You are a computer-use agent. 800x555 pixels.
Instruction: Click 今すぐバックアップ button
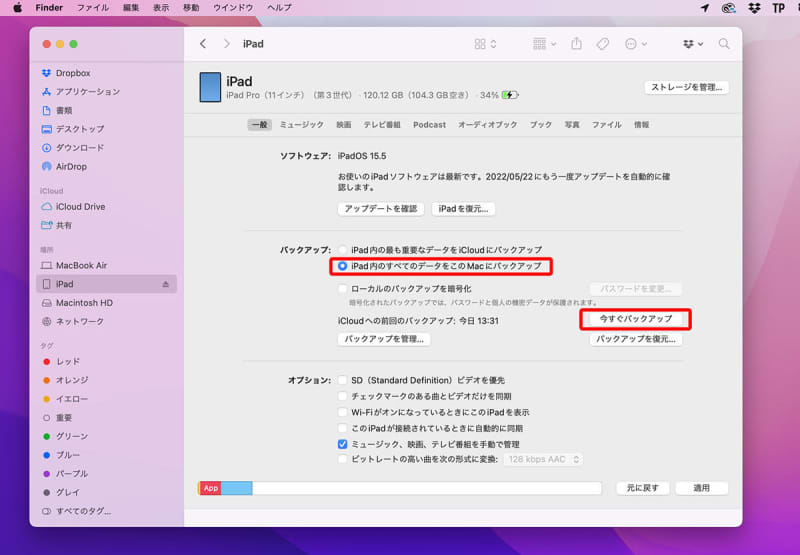point(636,319)
